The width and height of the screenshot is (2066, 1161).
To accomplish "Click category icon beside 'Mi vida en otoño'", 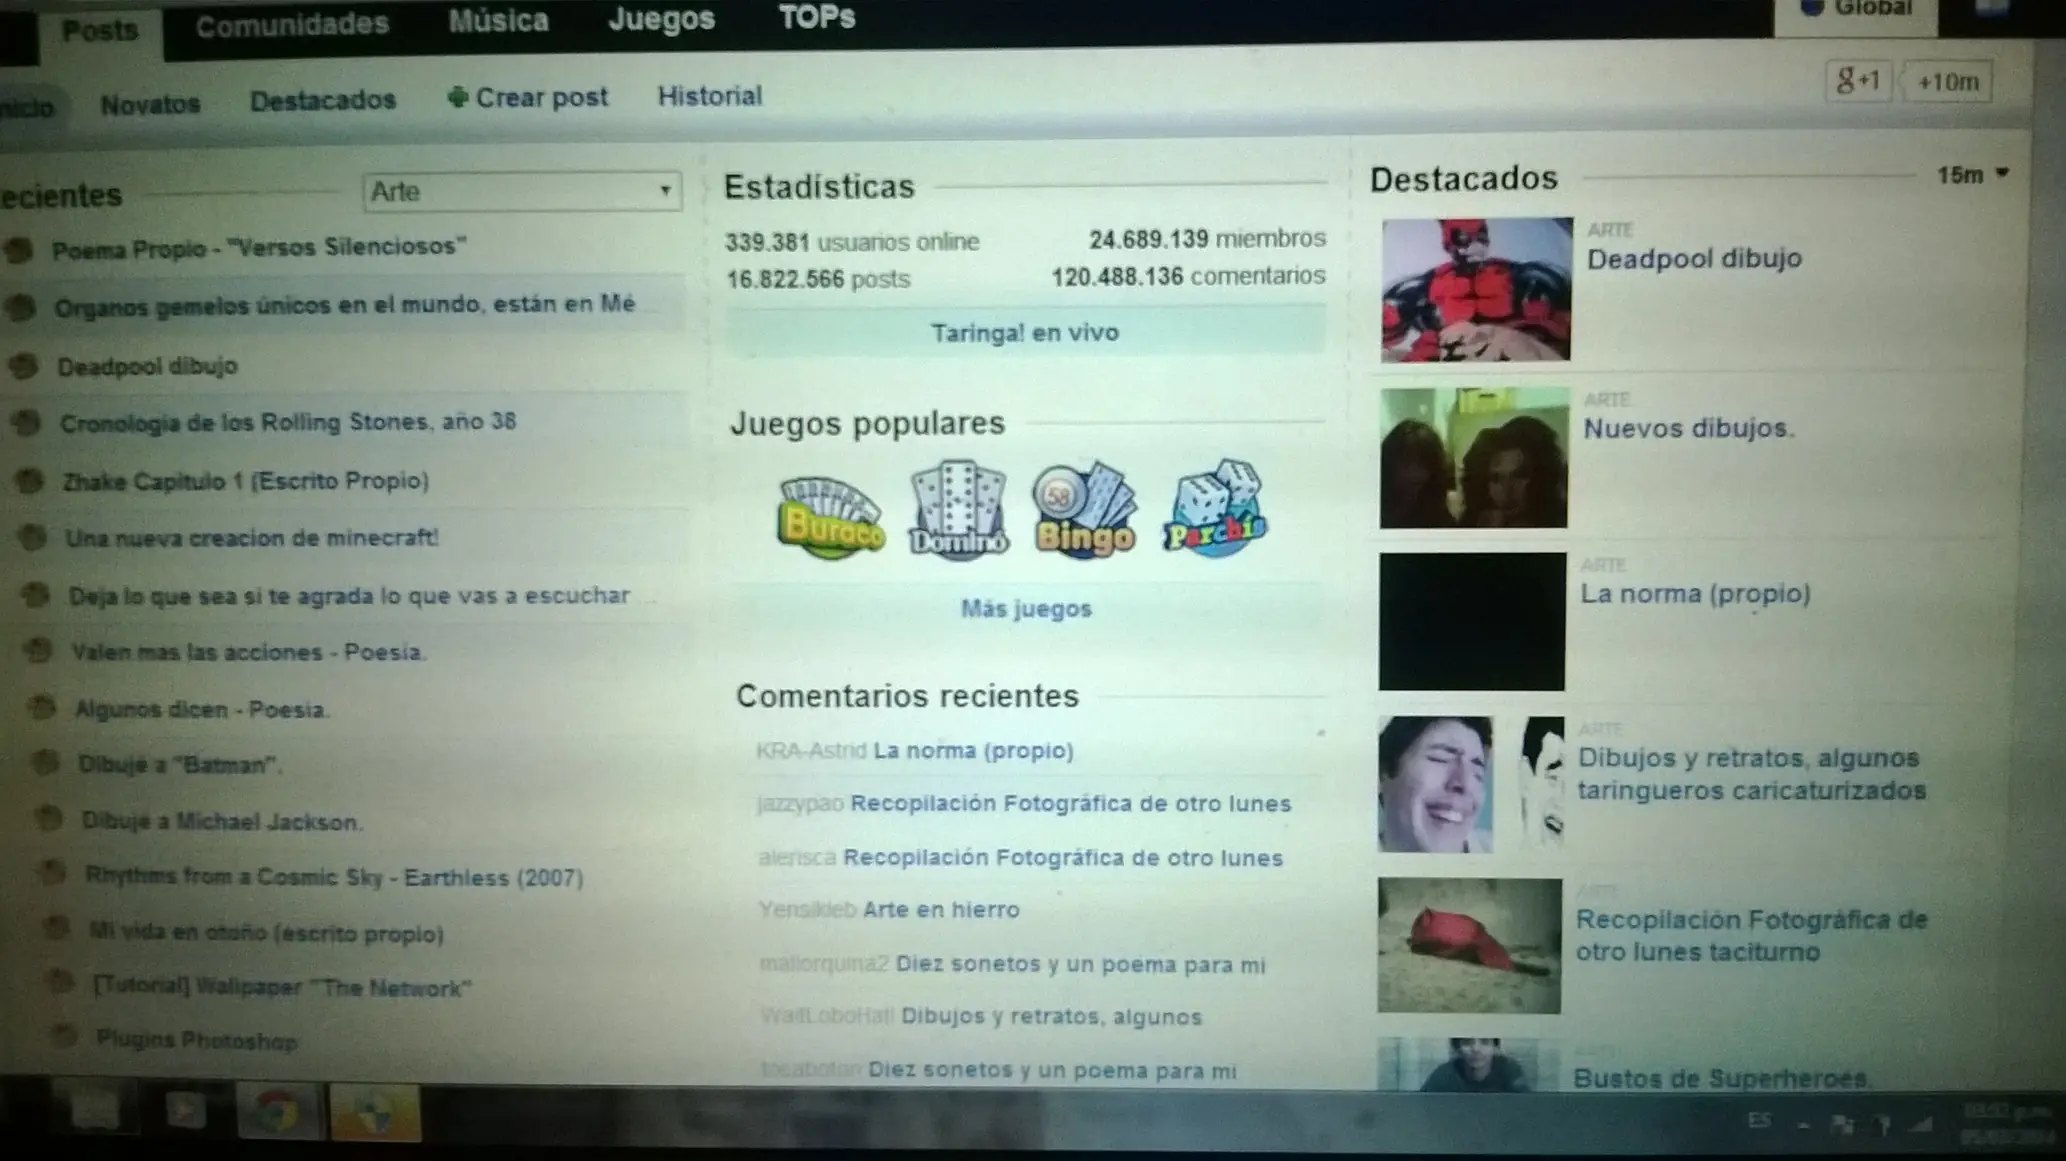I will click(x=58, y=930).
